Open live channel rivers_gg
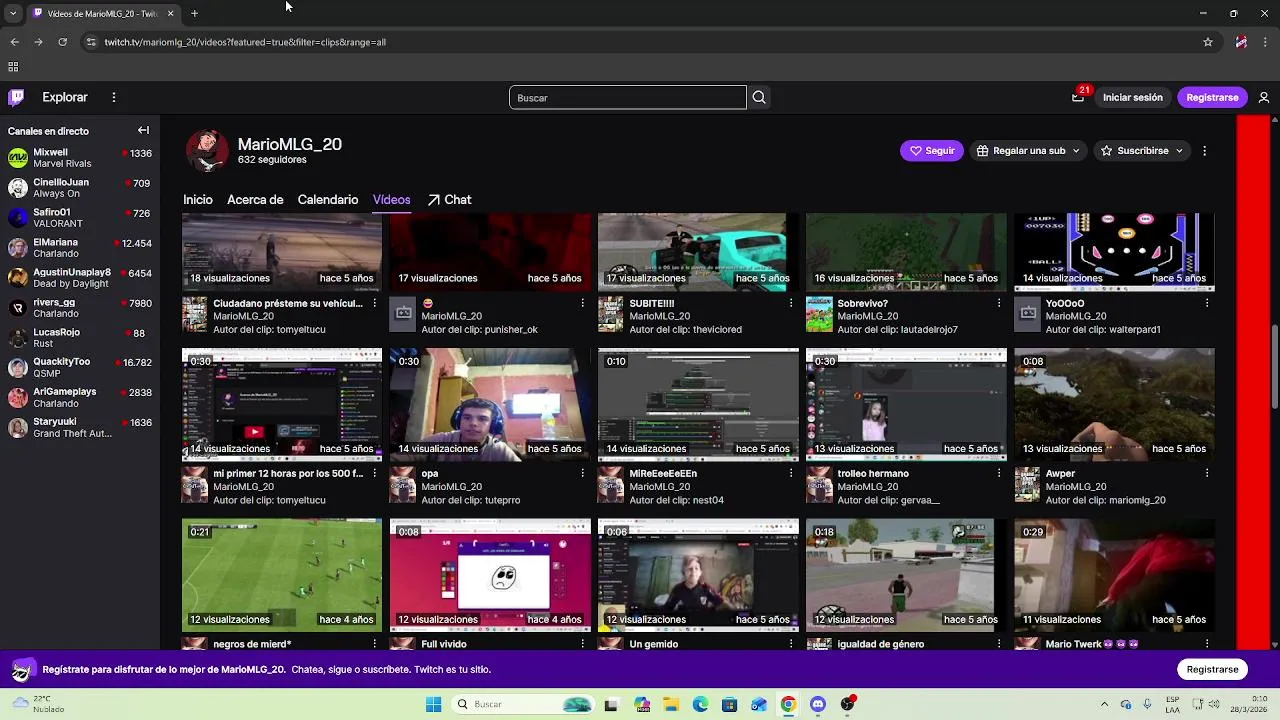Screen dimensions: 1280x720 tap(80, 308)
